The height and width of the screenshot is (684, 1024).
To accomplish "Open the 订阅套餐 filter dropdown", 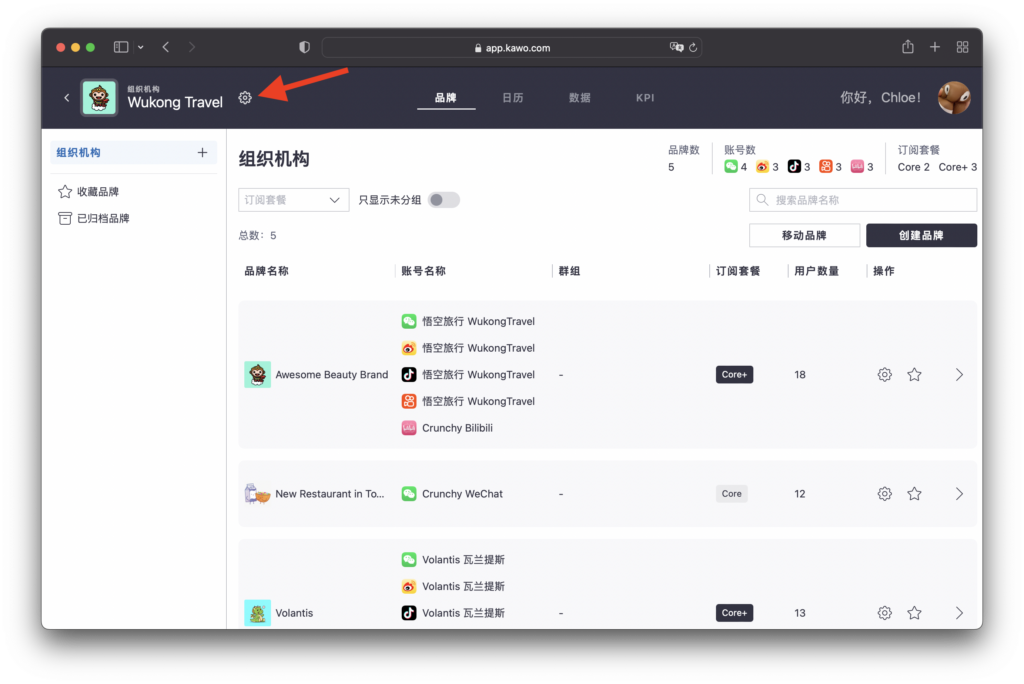I will tap(294, 200).
